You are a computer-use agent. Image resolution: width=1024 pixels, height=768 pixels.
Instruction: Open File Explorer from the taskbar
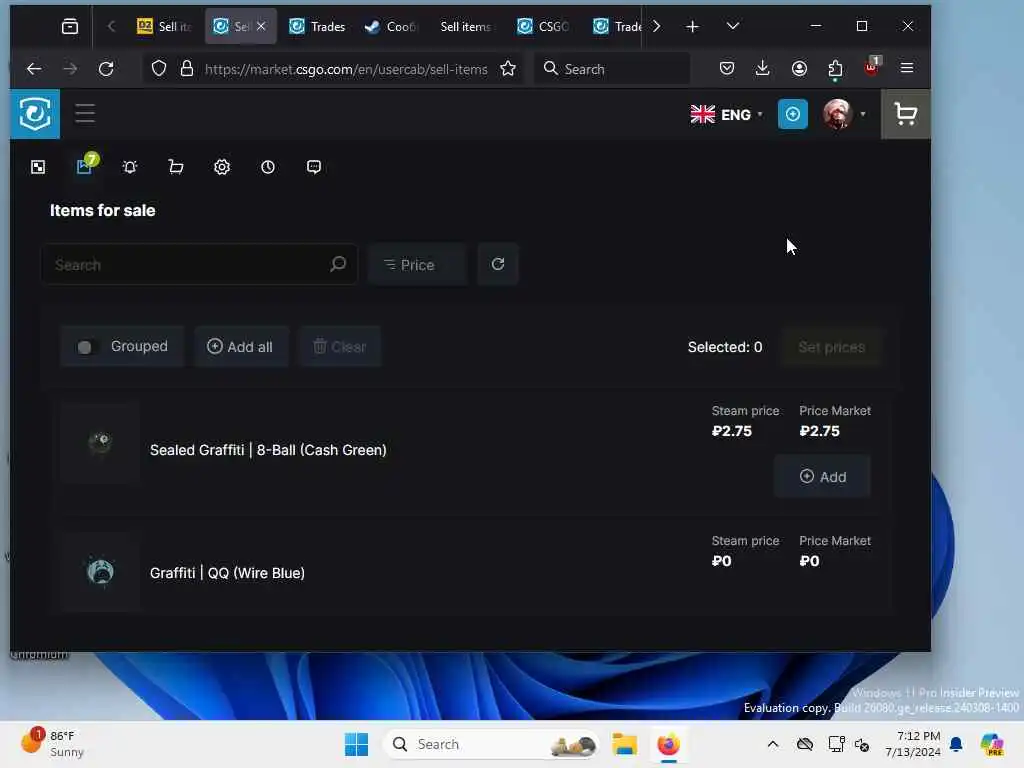pos(624,744)
